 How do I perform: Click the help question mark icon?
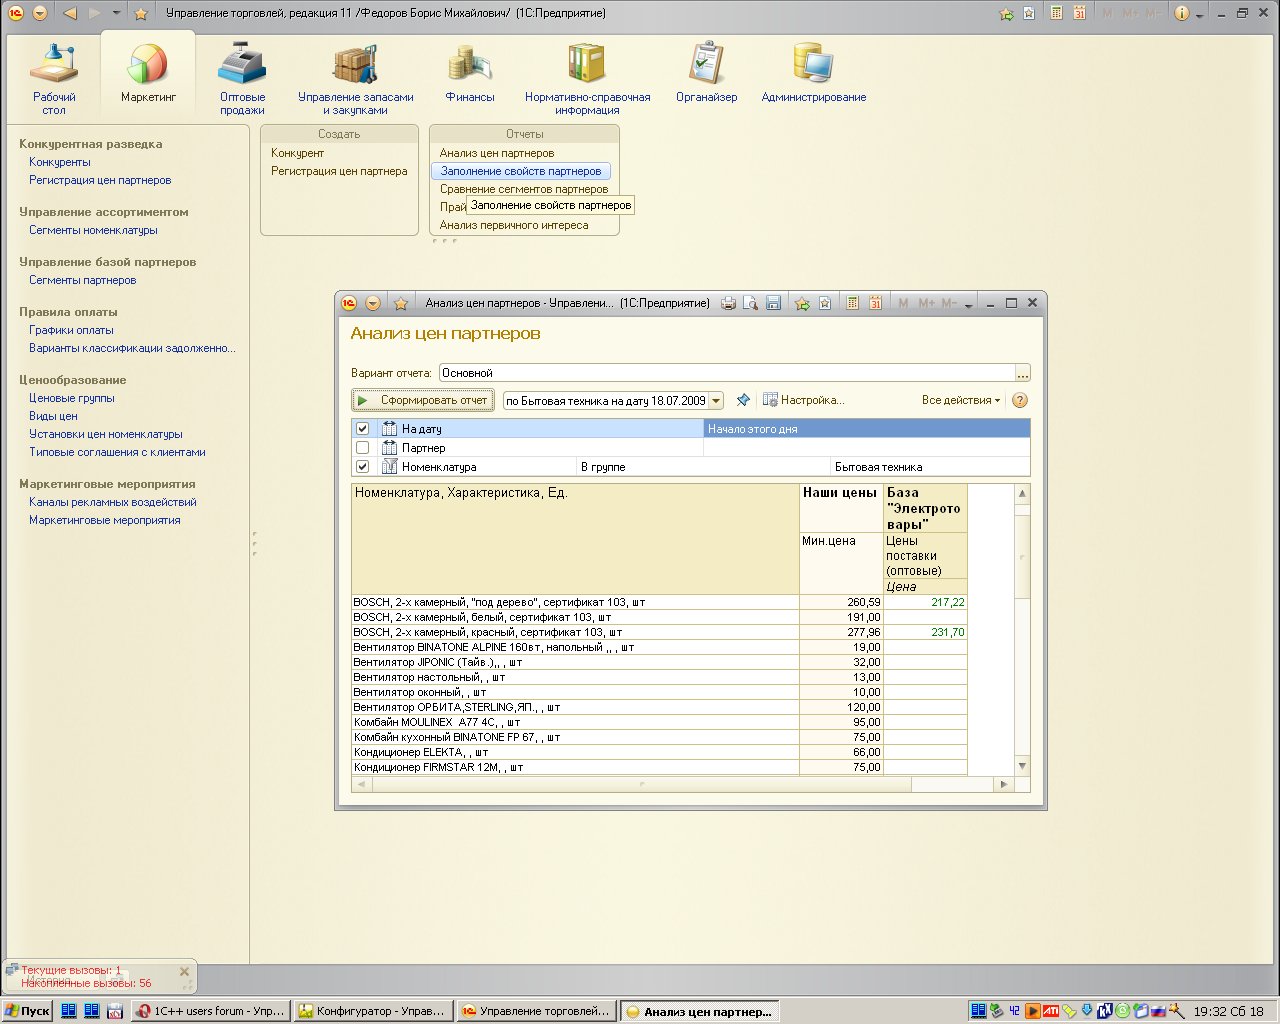point(1020,400)
